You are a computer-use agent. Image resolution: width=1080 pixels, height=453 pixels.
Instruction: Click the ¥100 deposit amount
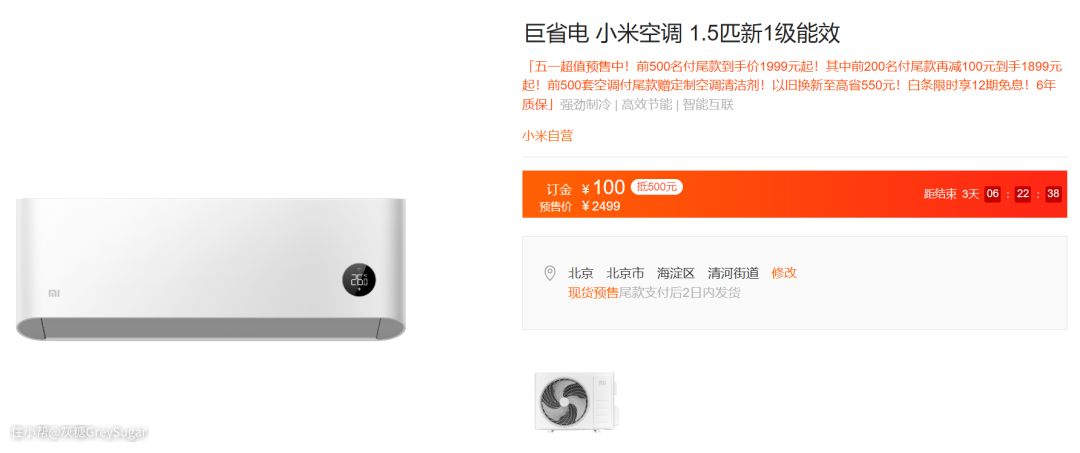click(603, 187)
